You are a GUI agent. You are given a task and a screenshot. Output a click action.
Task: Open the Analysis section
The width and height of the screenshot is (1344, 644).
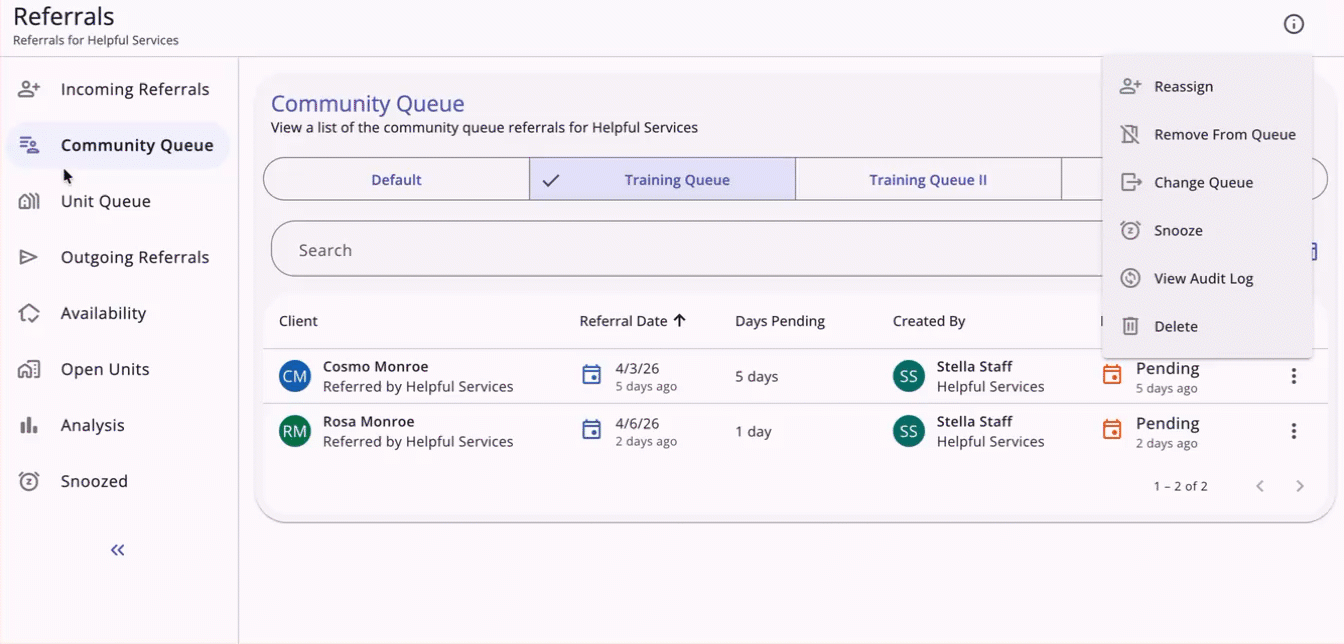click(x=94, y=425)
